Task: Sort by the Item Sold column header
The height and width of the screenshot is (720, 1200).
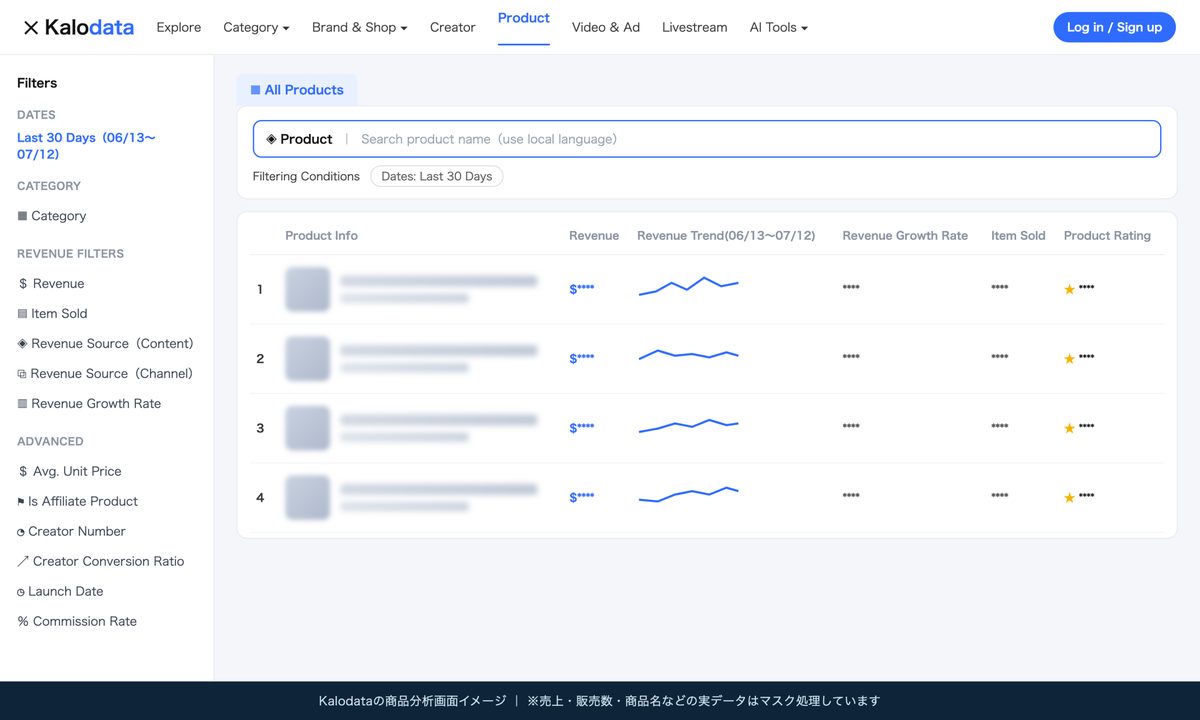Action: click(1018, 236)
